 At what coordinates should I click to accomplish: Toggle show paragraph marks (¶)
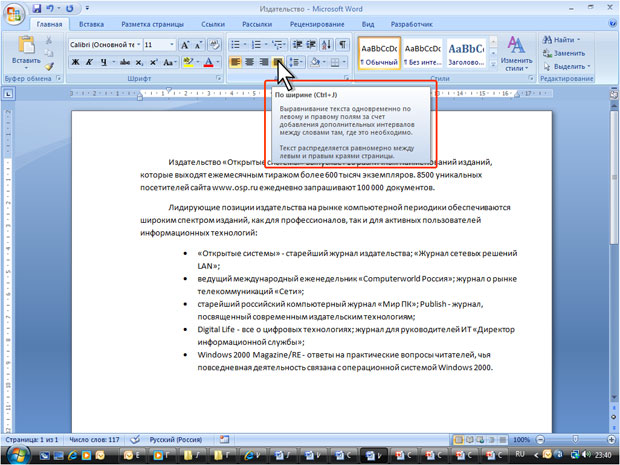[342, 45]
